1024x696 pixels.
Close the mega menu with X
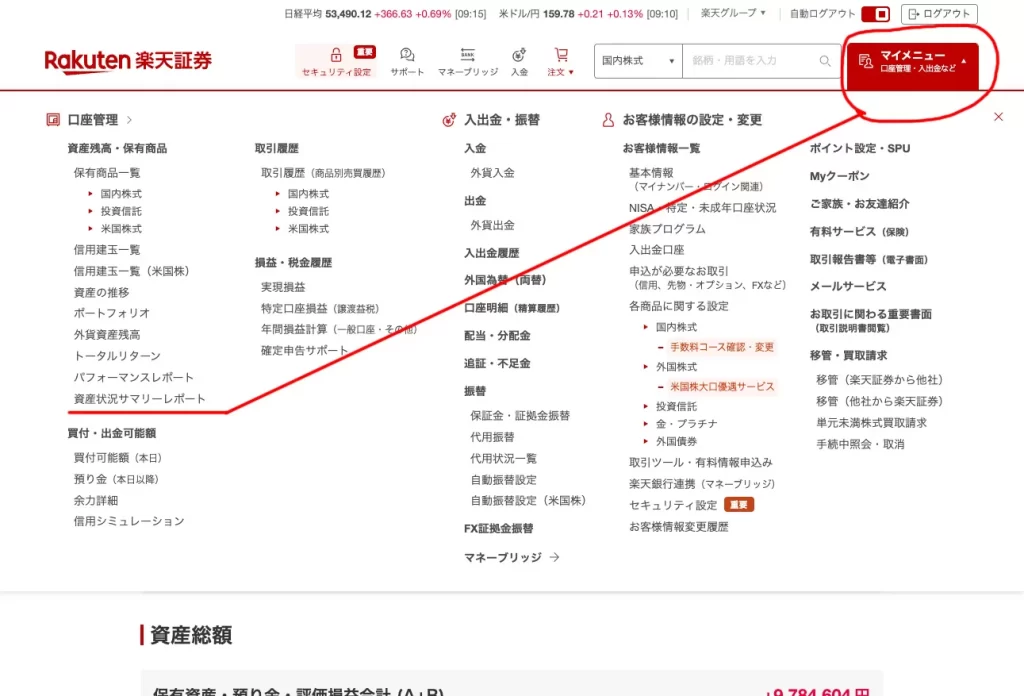(x=998, y=117)
